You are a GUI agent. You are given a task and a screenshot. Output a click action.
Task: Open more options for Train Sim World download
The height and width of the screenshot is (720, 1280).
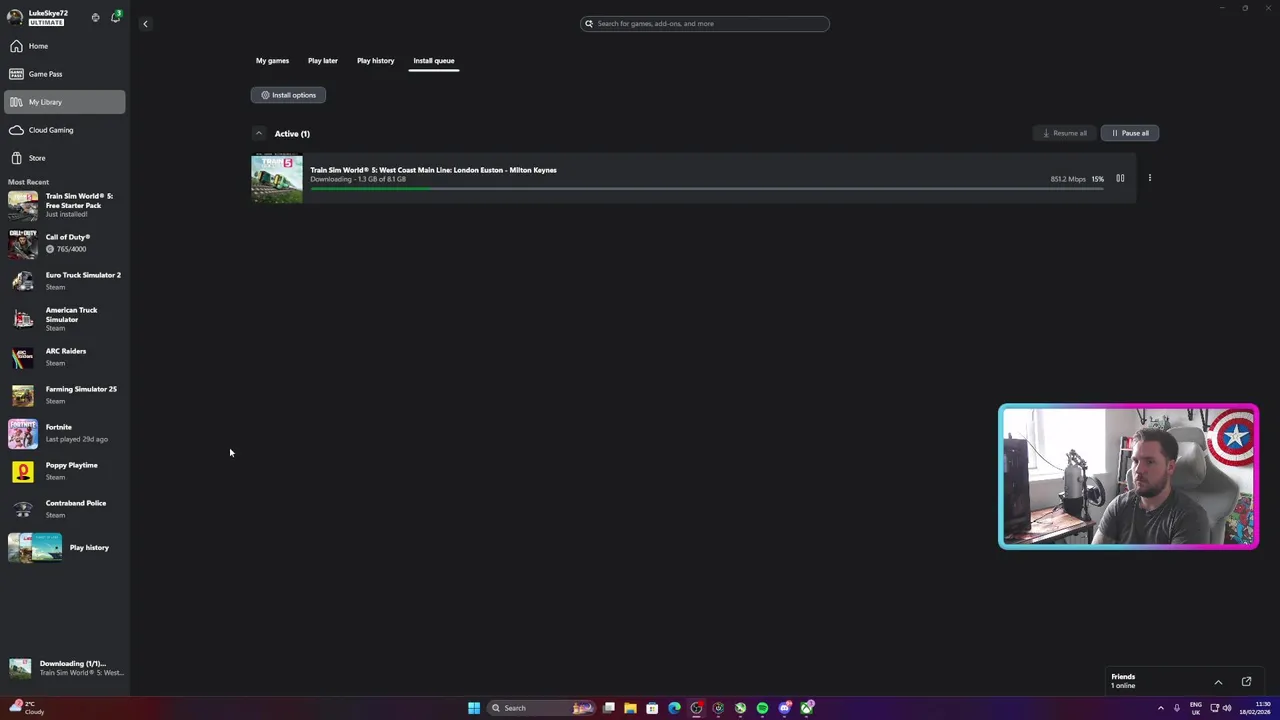(x=1150, y=179)
